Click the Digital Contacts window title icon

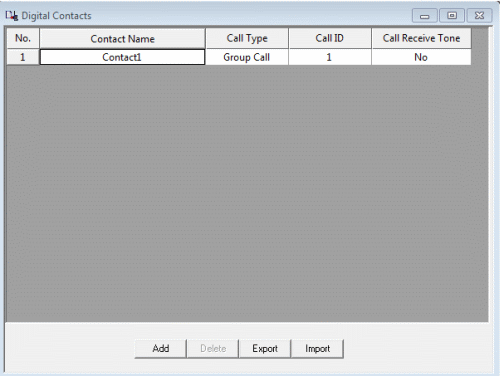pyautogui.click(x=12, y=16)
